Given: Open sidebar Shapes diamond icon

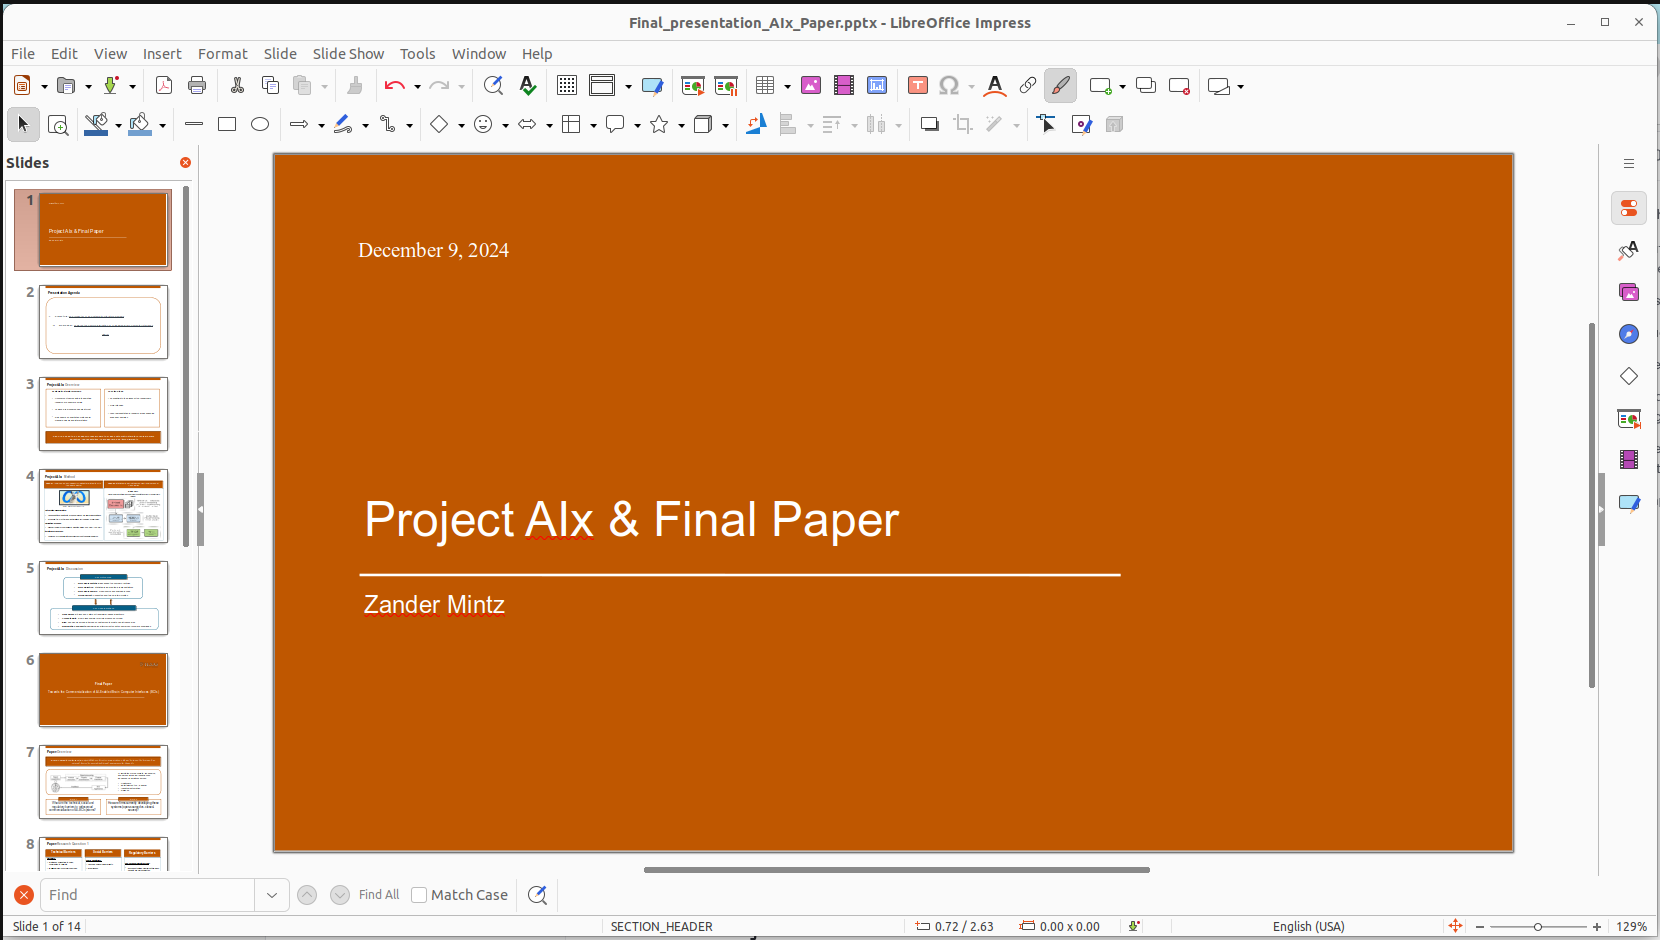Looking at the screenshot, I should coord(1629,376).
